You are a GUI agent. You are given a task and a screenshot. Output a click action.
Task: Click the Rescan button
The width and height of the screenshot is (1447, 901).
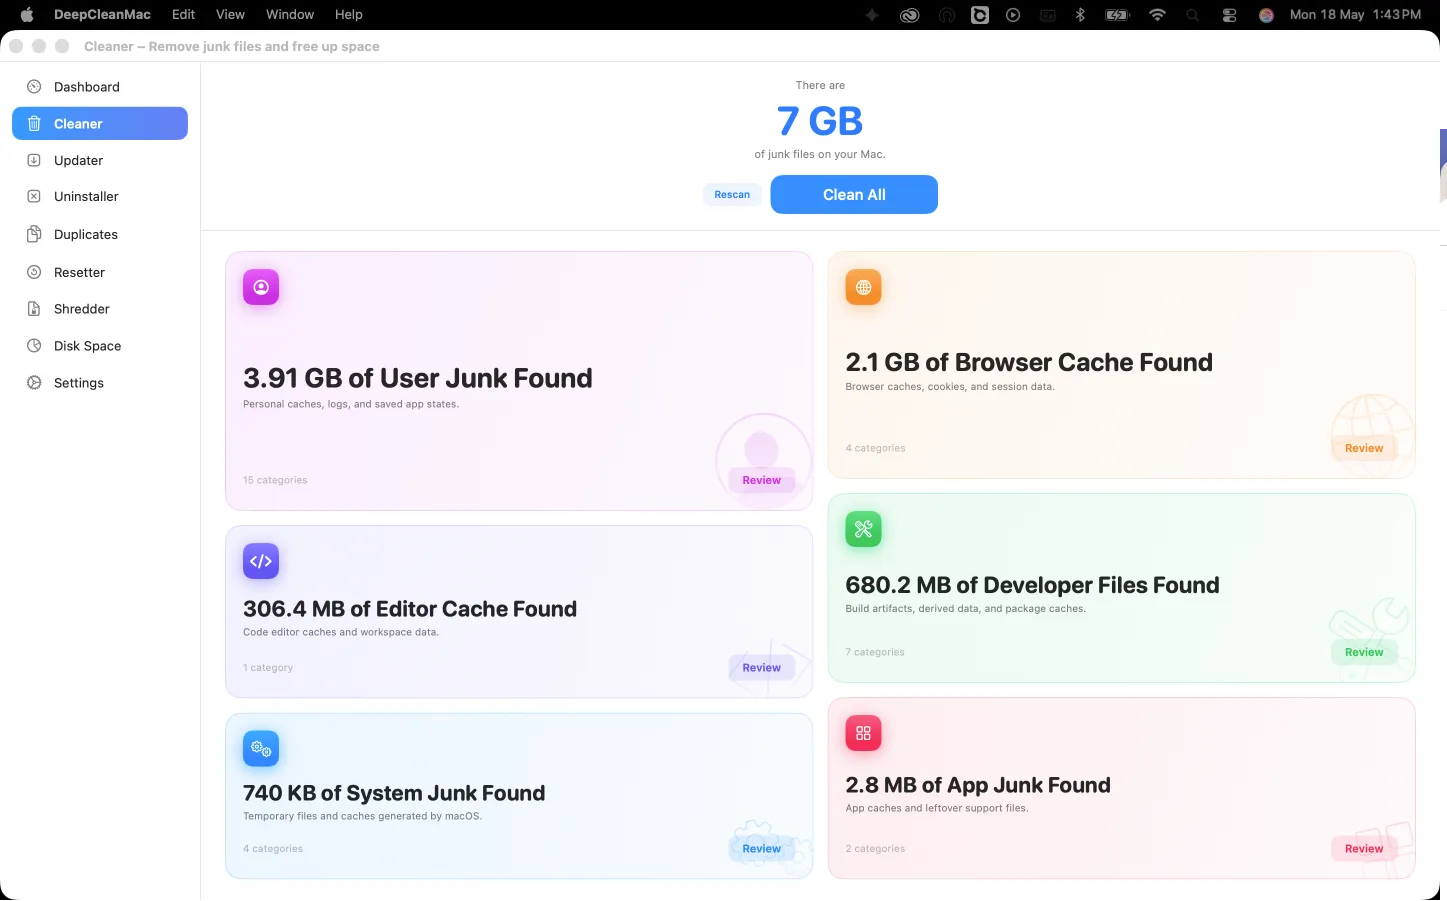click(732, 195)
